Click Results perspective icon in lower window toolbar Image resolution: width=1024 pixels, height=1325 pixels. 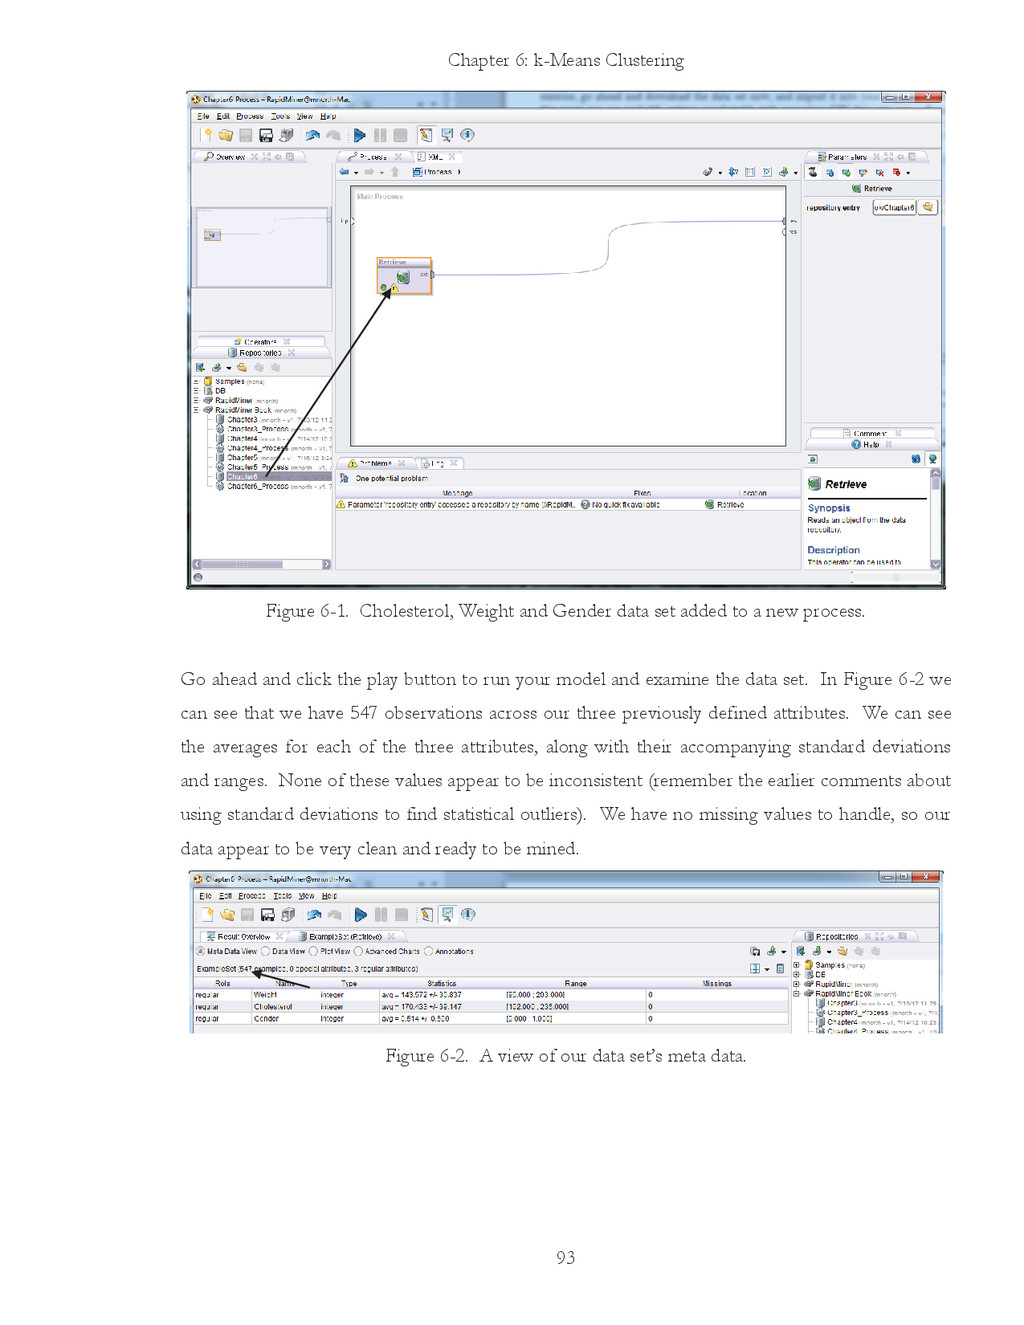[447, 915]
